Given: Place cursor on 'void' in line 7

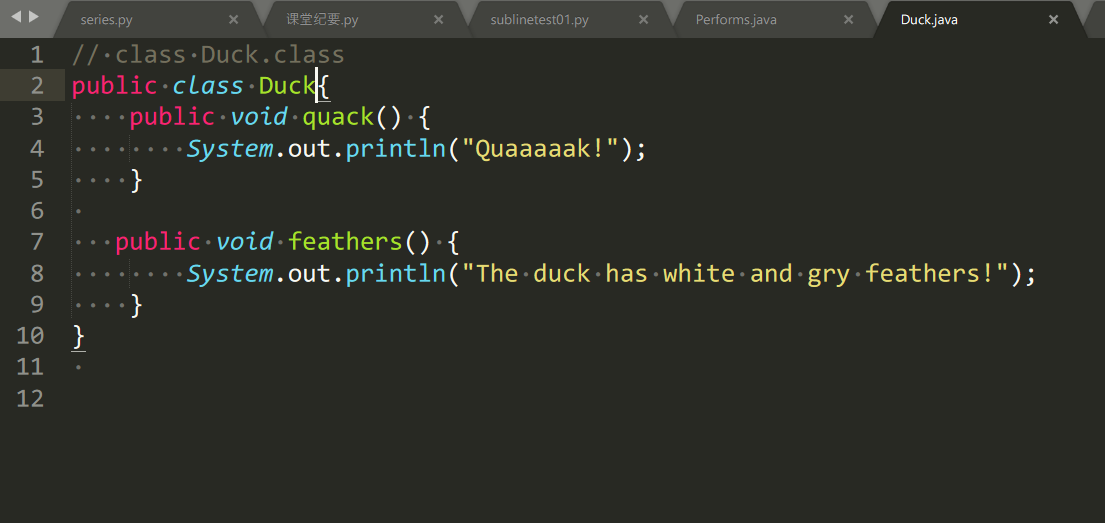Looking at the screenshot, I should 245,242.
